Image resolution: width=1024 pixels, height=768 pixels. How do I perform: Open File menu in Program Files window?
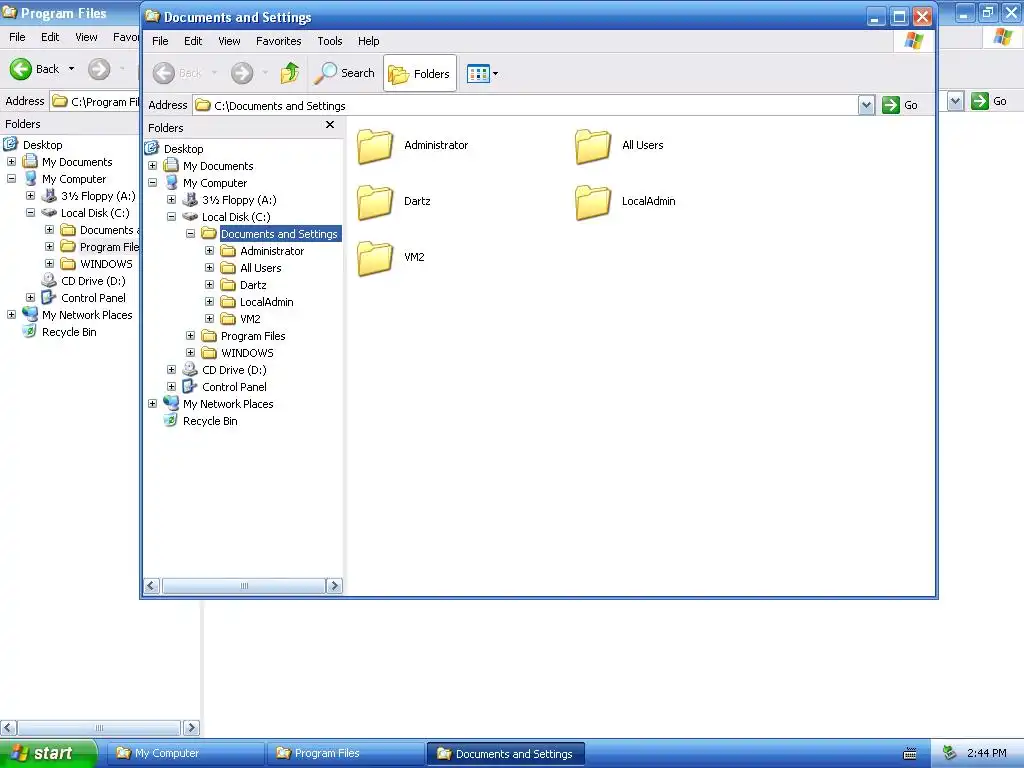(x=17, y=37)
